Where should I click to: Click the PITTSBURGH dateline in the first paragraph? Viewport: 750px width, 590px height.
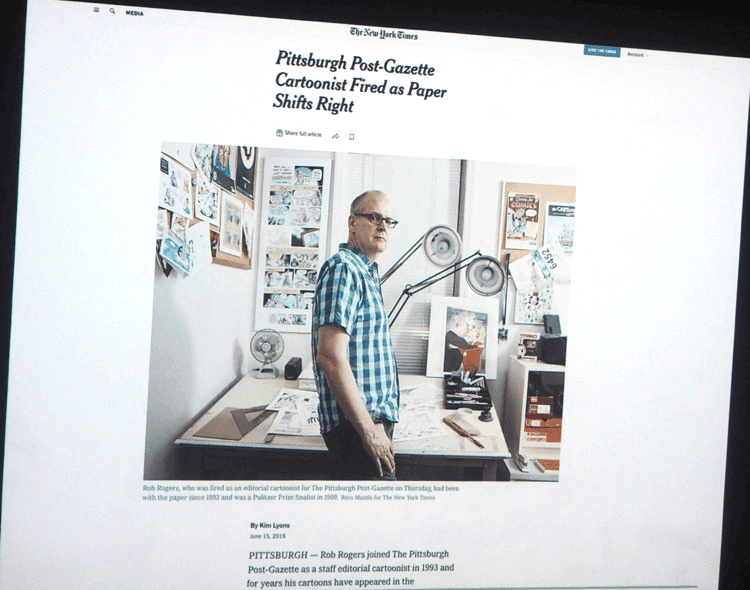click(x=285, y=554)
